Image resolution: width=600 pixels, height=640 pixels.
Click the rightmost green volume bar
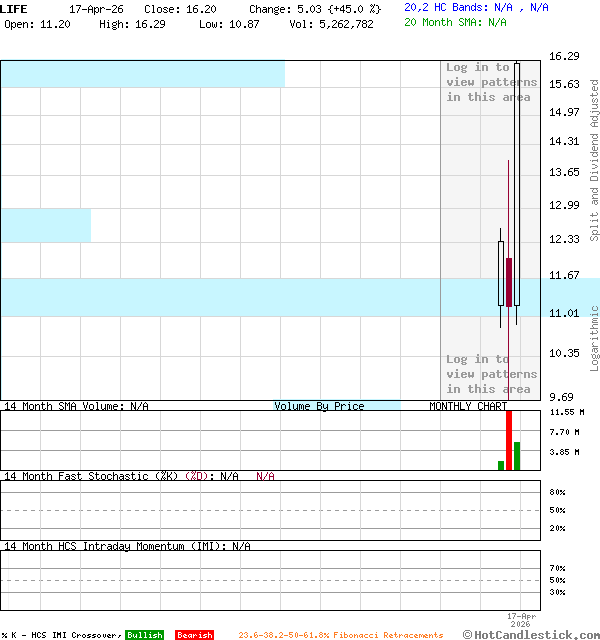click(517, 455)
